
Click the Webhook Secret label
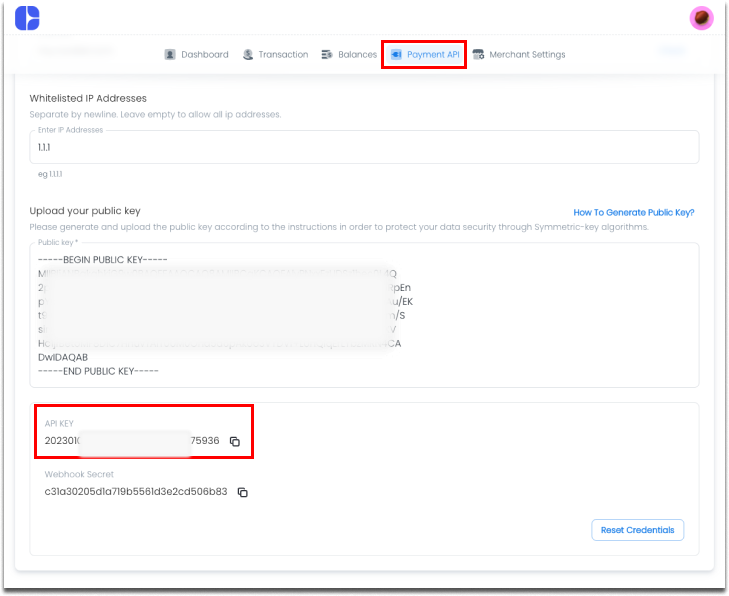(79, 474)
